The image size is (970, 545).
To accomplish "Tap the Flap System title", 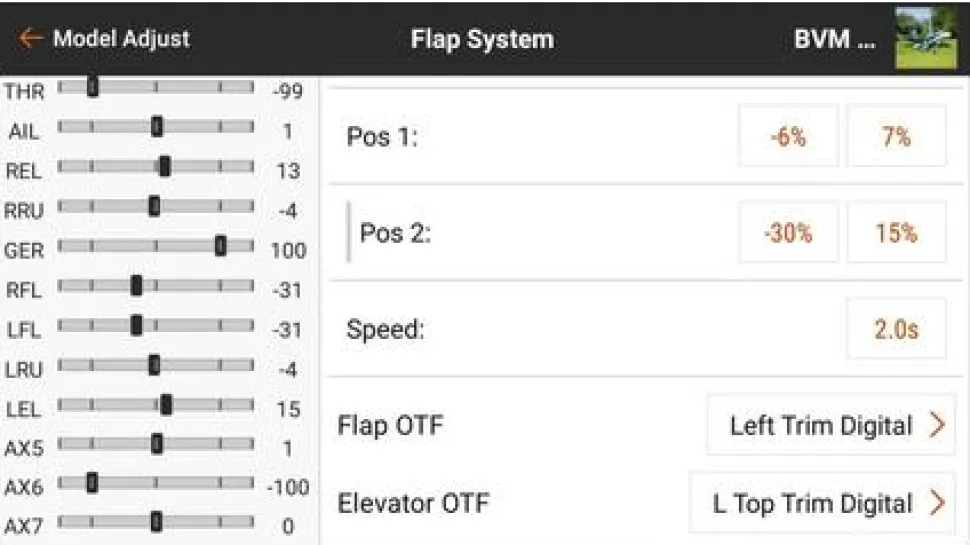I will click(x=482, y=39).
